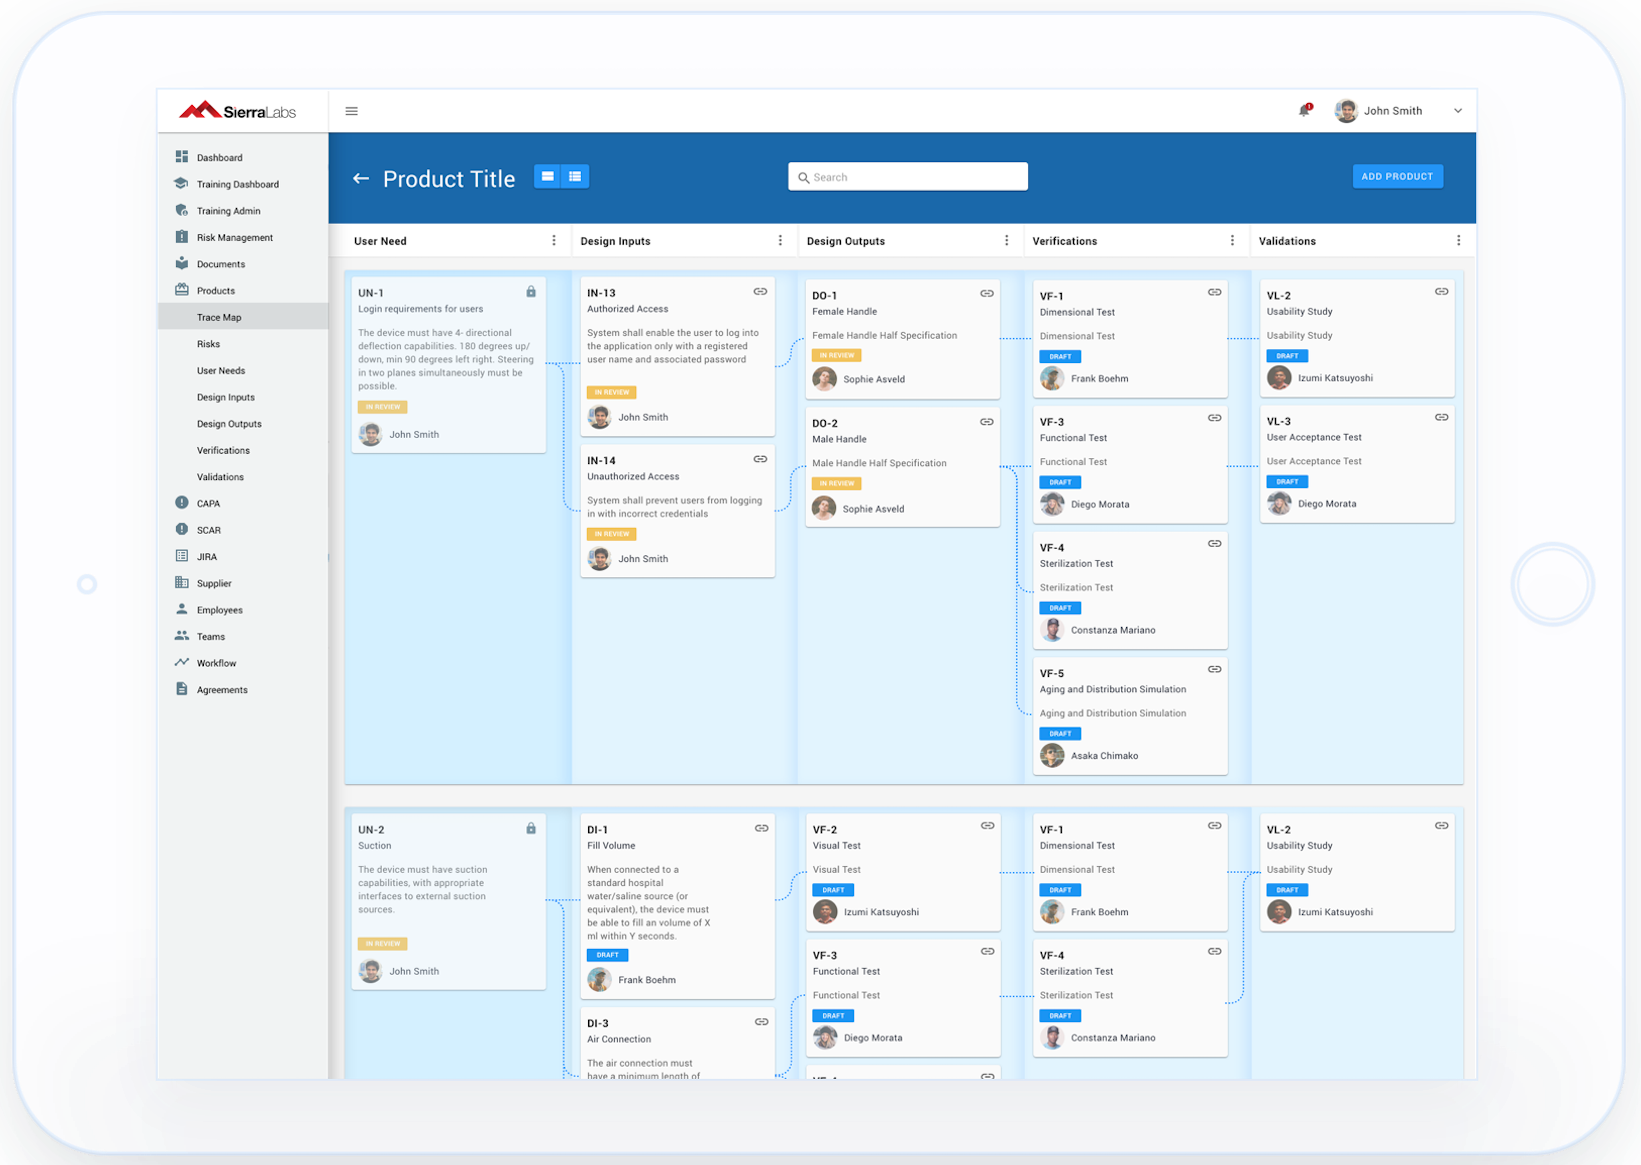Click the Add Product button

(1397, 177)
